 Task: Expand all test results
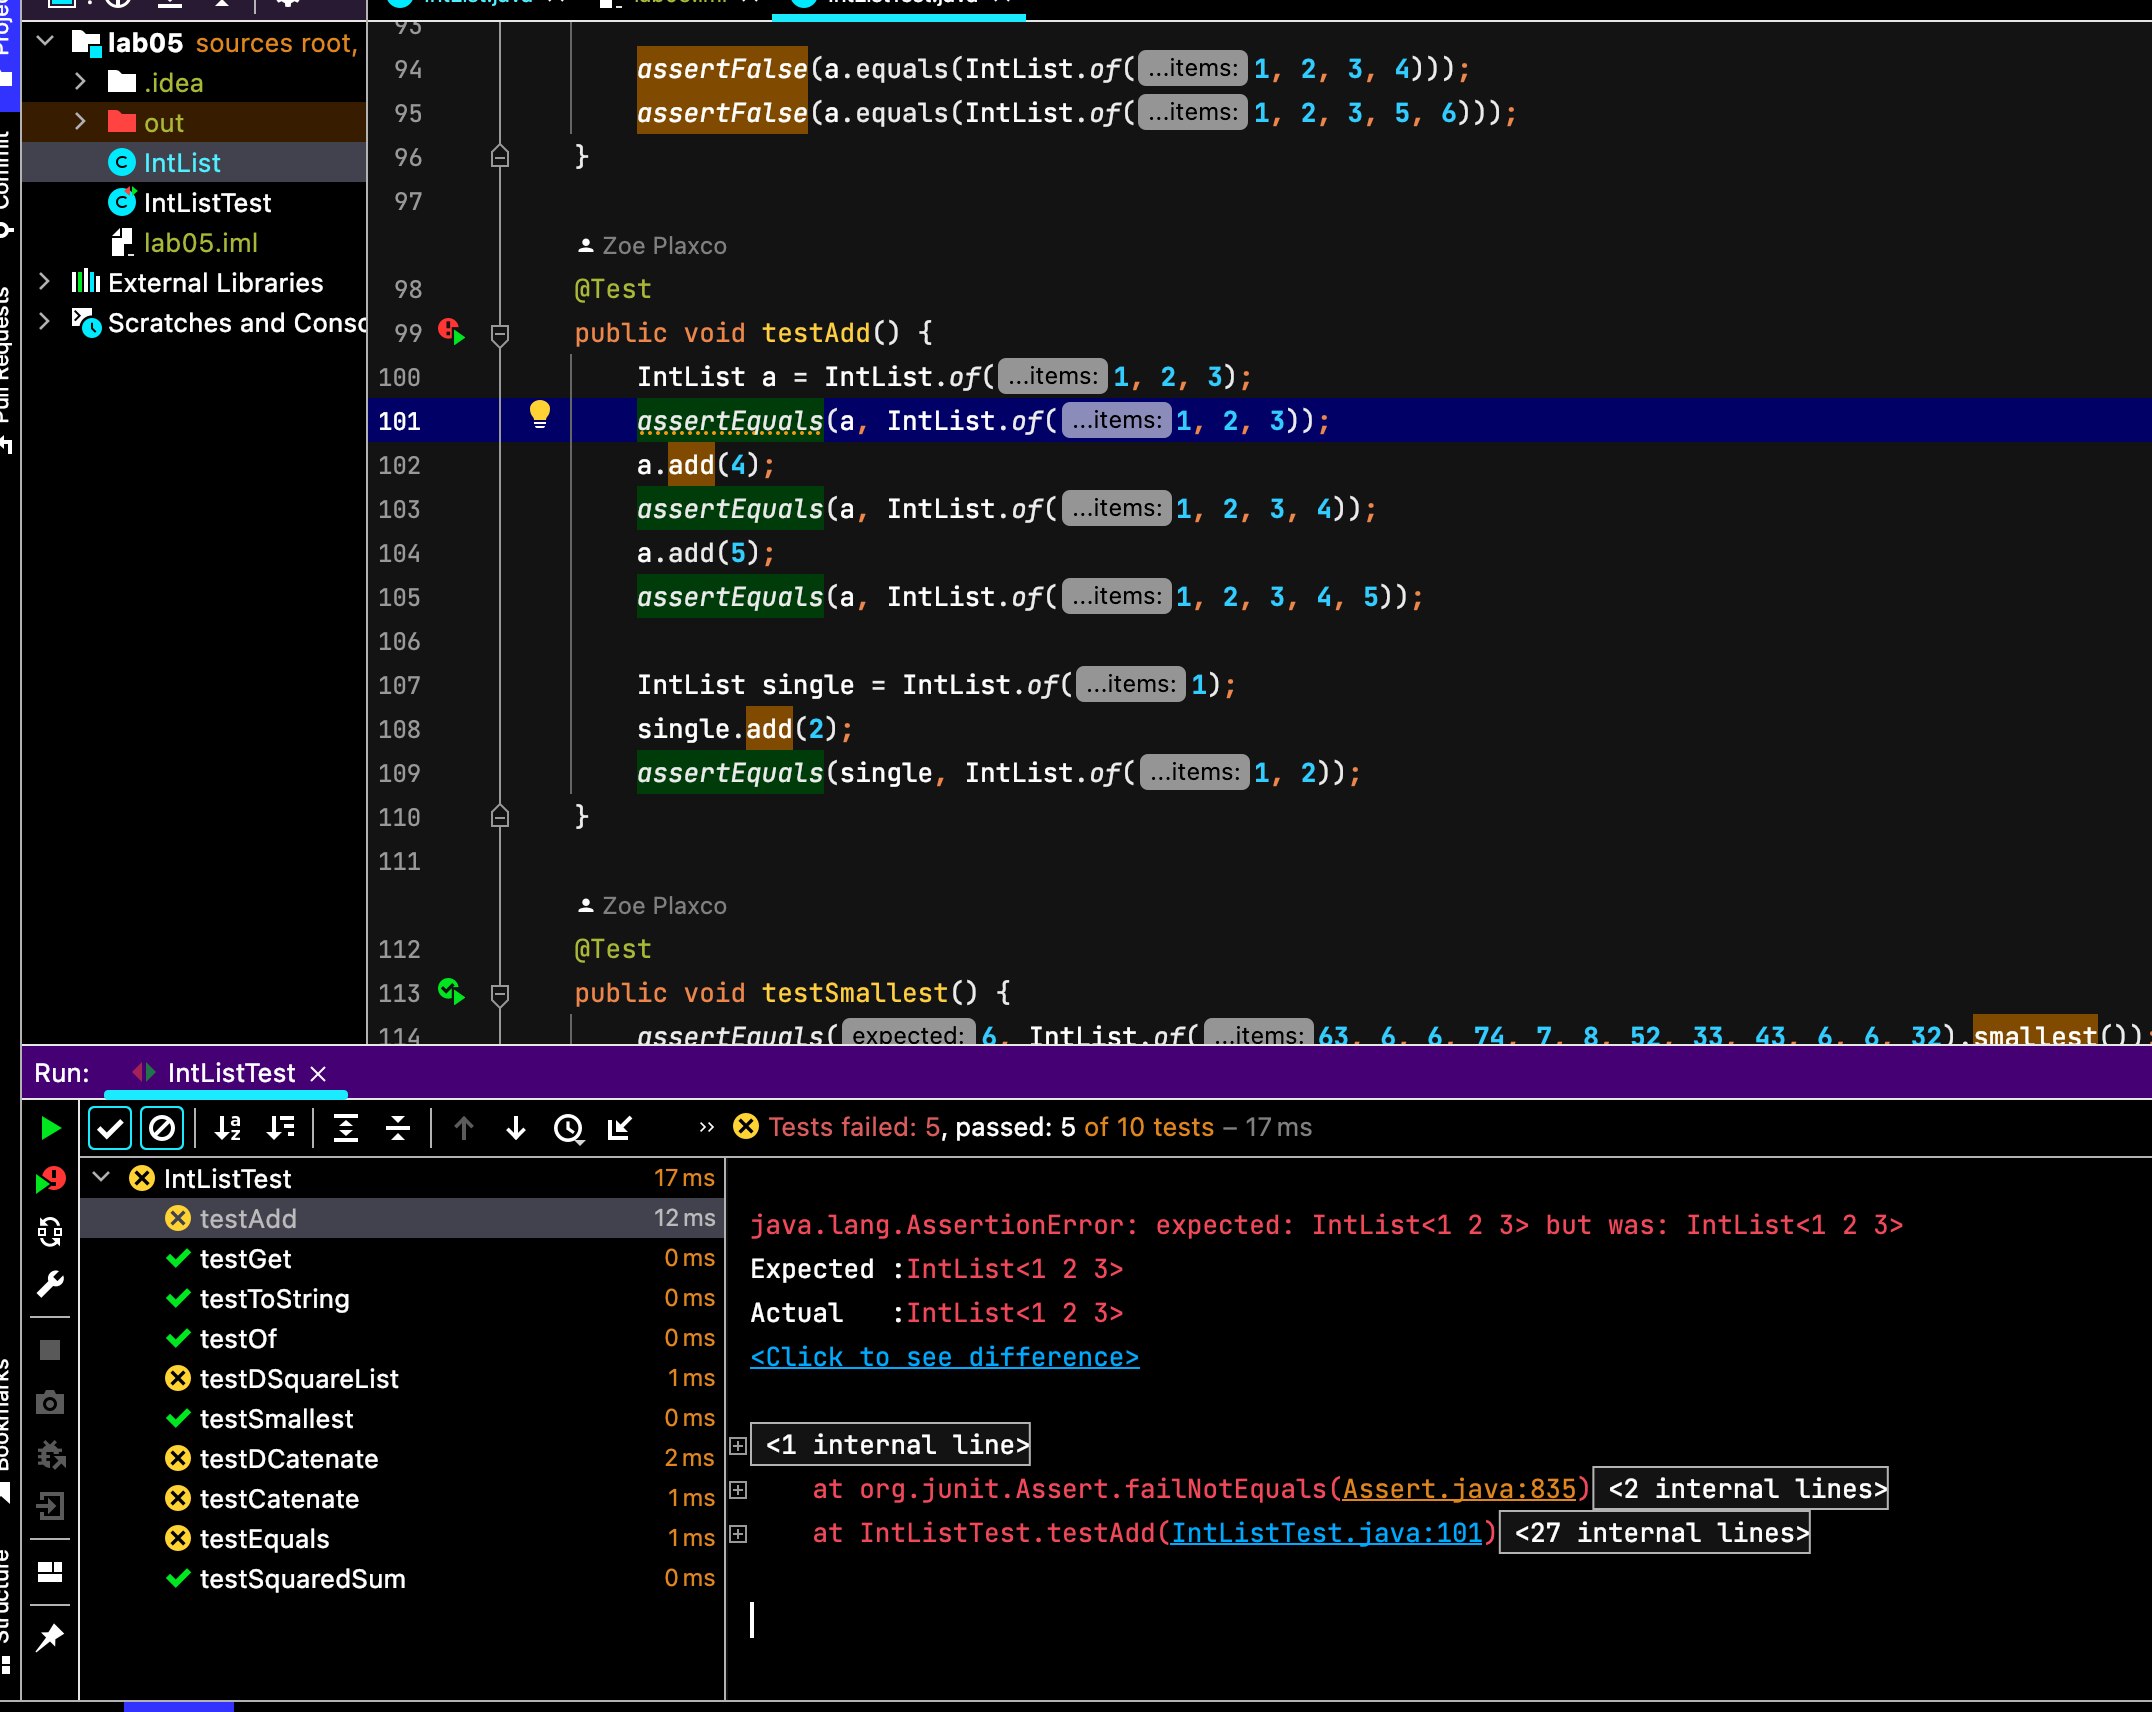[346, 1128]
